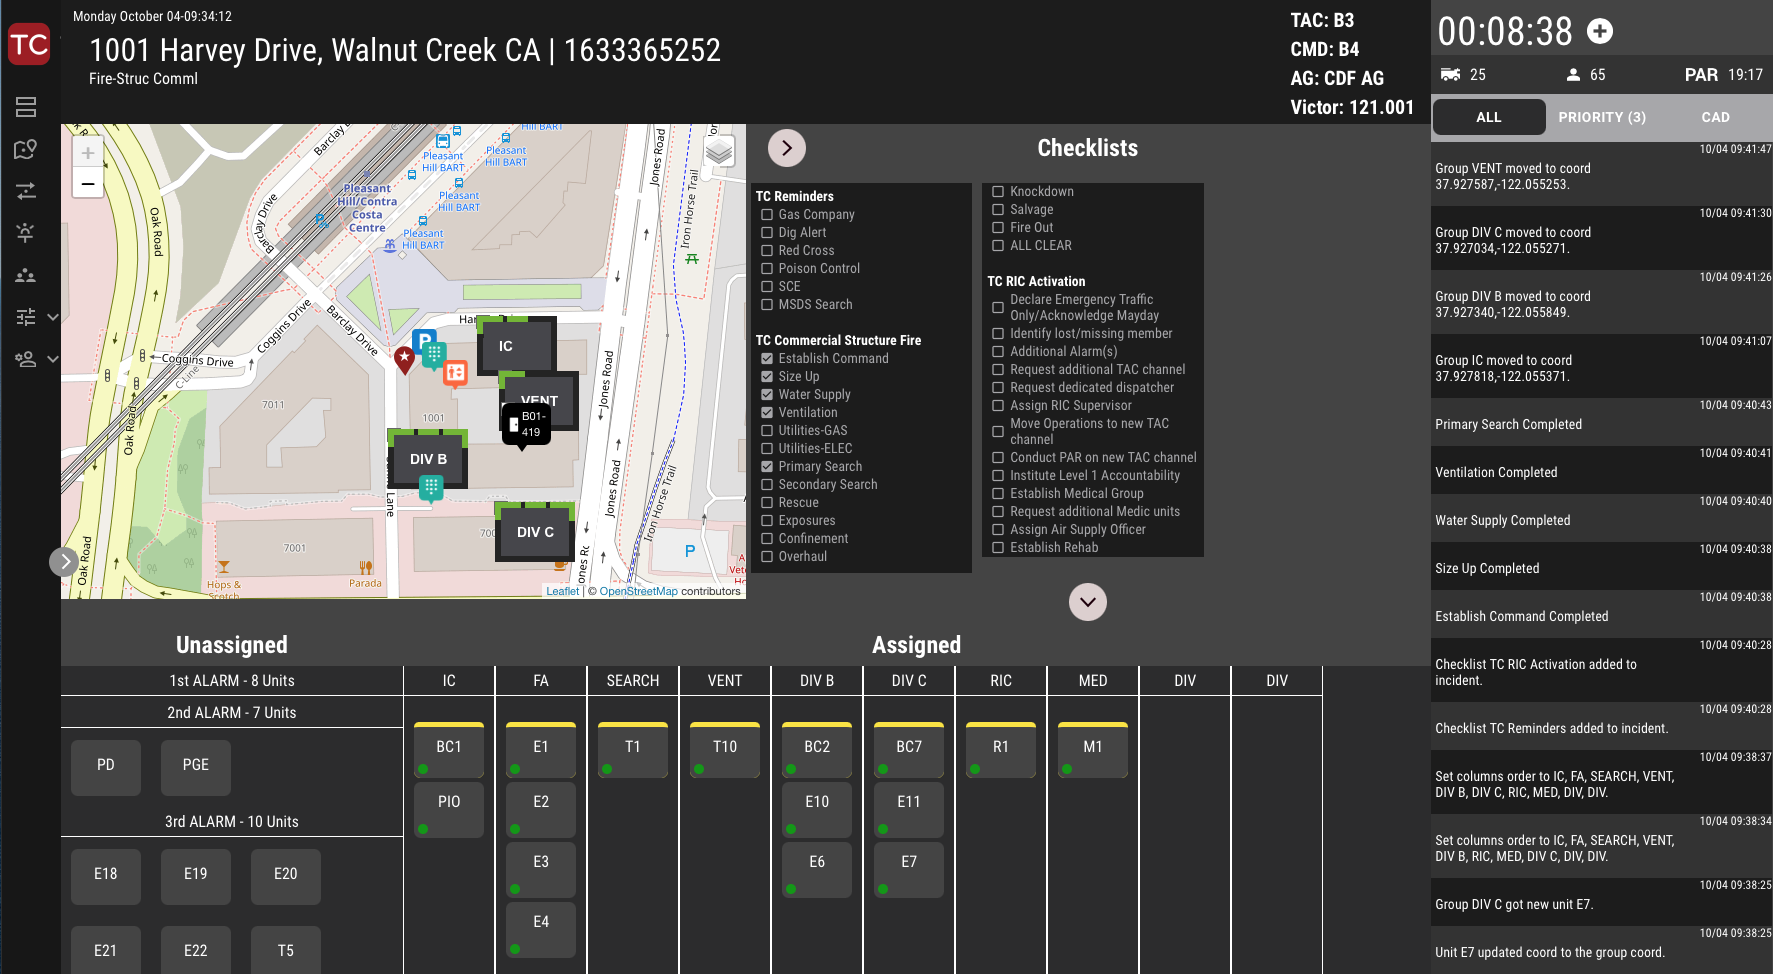Click the OpenStreetMap attribution link
This screenshot has height=974, width=1773.
pos(639,590)
